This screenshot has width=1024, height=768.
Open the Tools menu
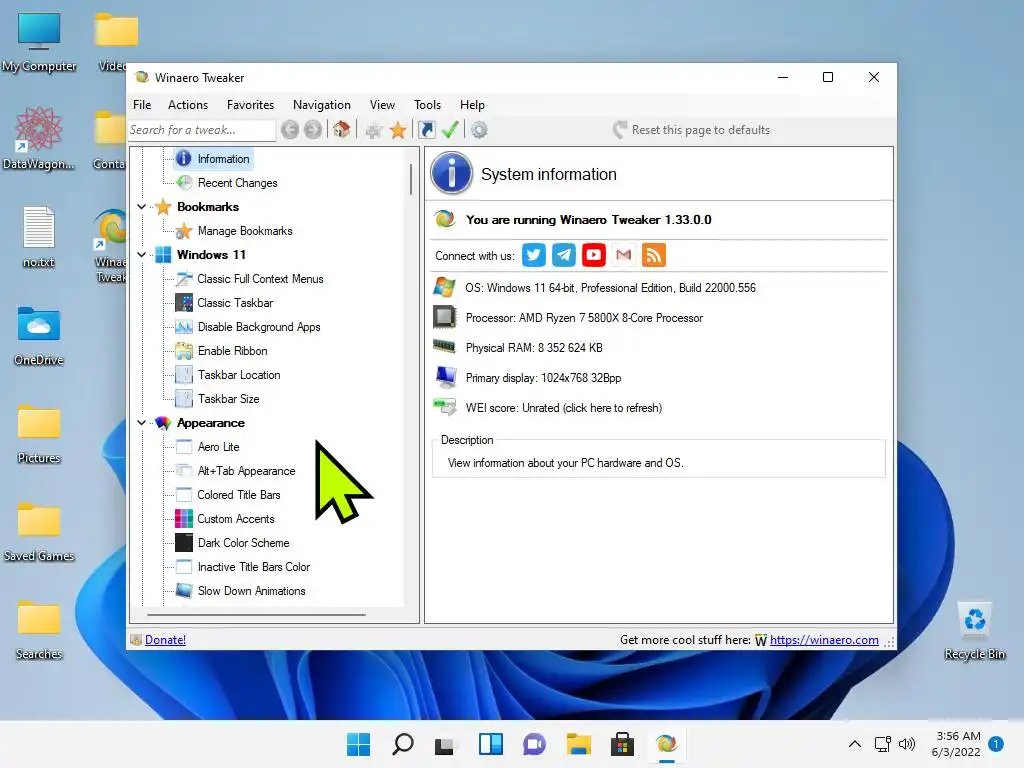(x=427, y=104)
